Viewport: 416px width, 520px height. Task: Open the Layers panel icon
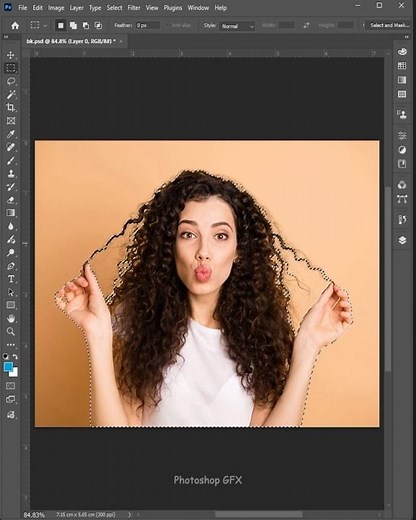coord(402,240)
